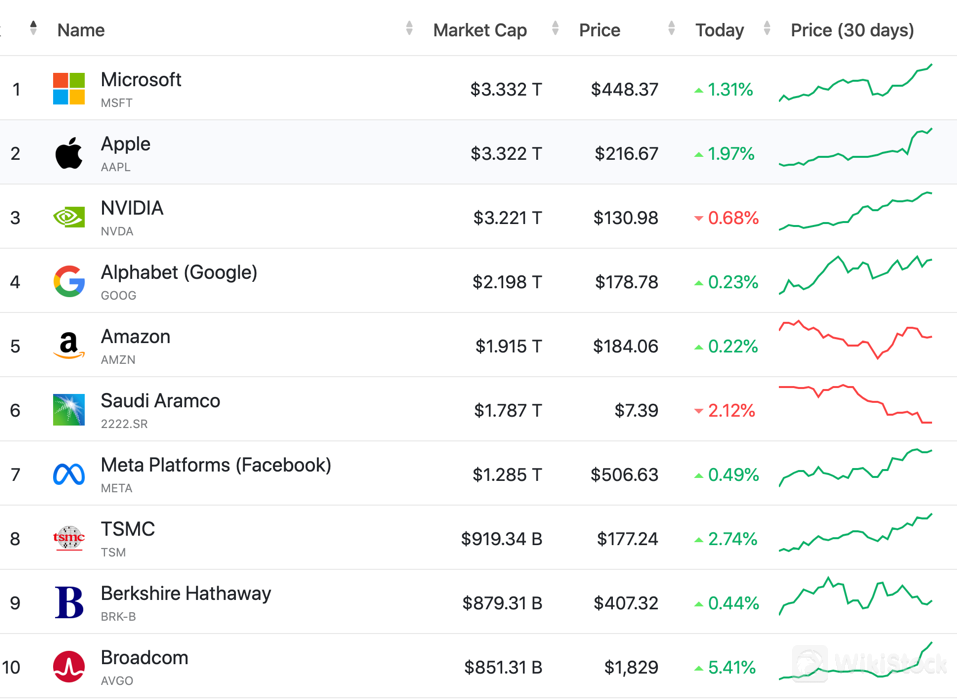Click the Apple logo icon

click(69, 154)
